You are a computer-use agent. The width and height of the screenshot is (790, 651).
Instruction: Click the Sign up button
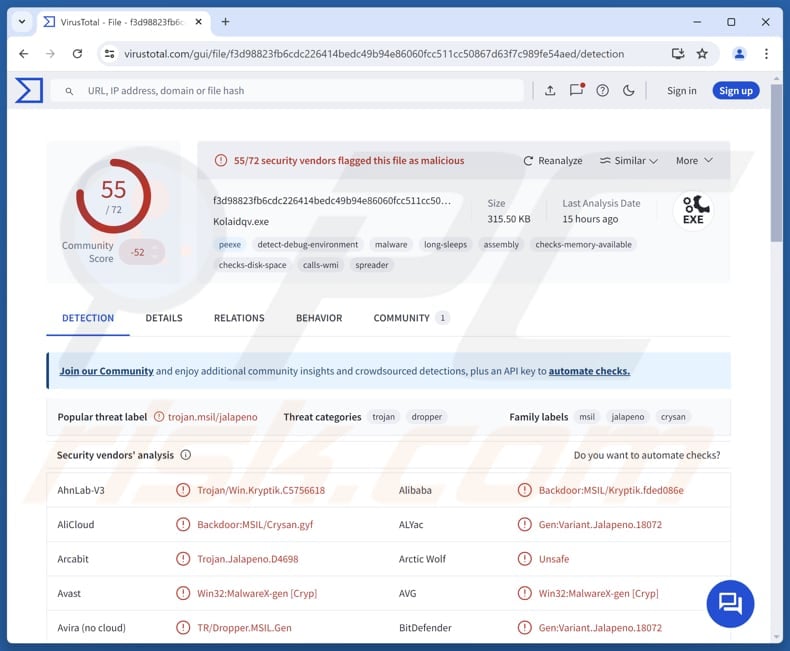[x=735, y=91]
